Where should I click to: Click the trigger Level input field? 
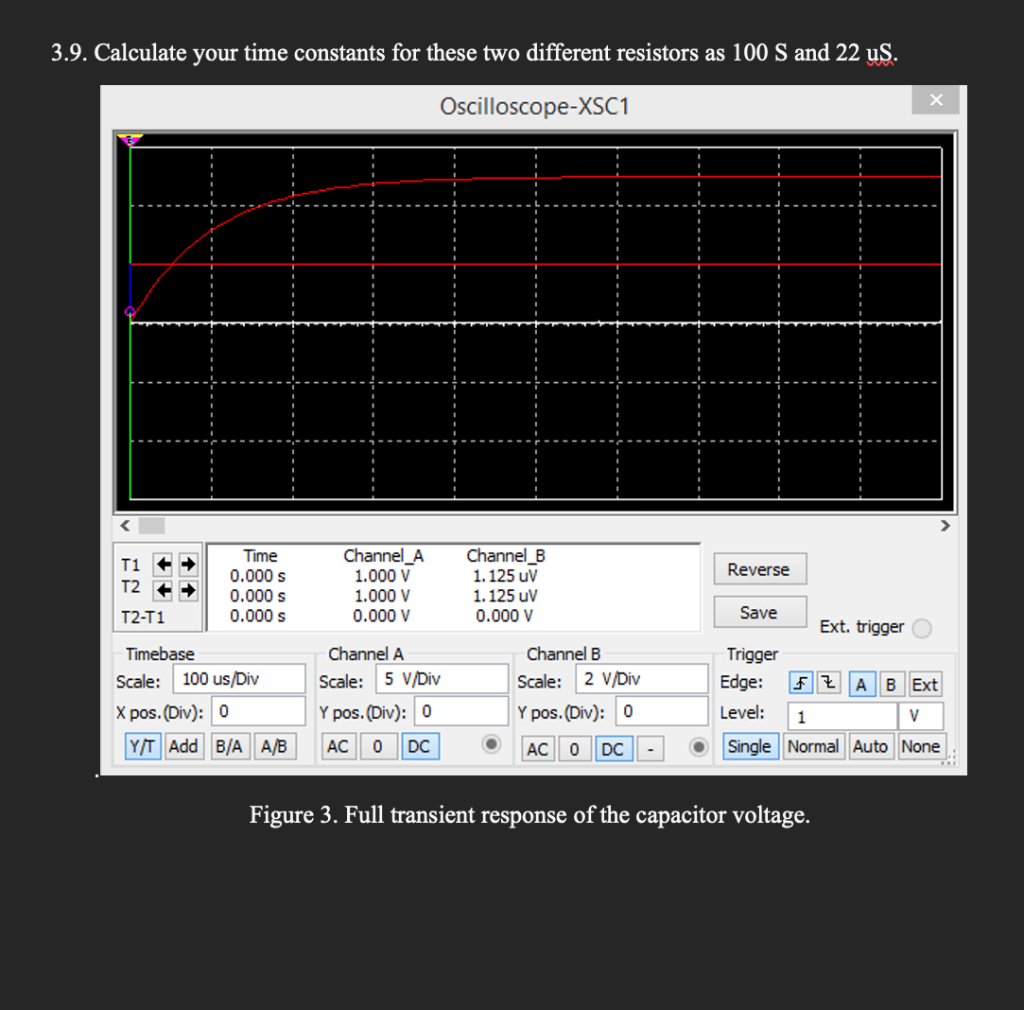click(x=843, y=716)
